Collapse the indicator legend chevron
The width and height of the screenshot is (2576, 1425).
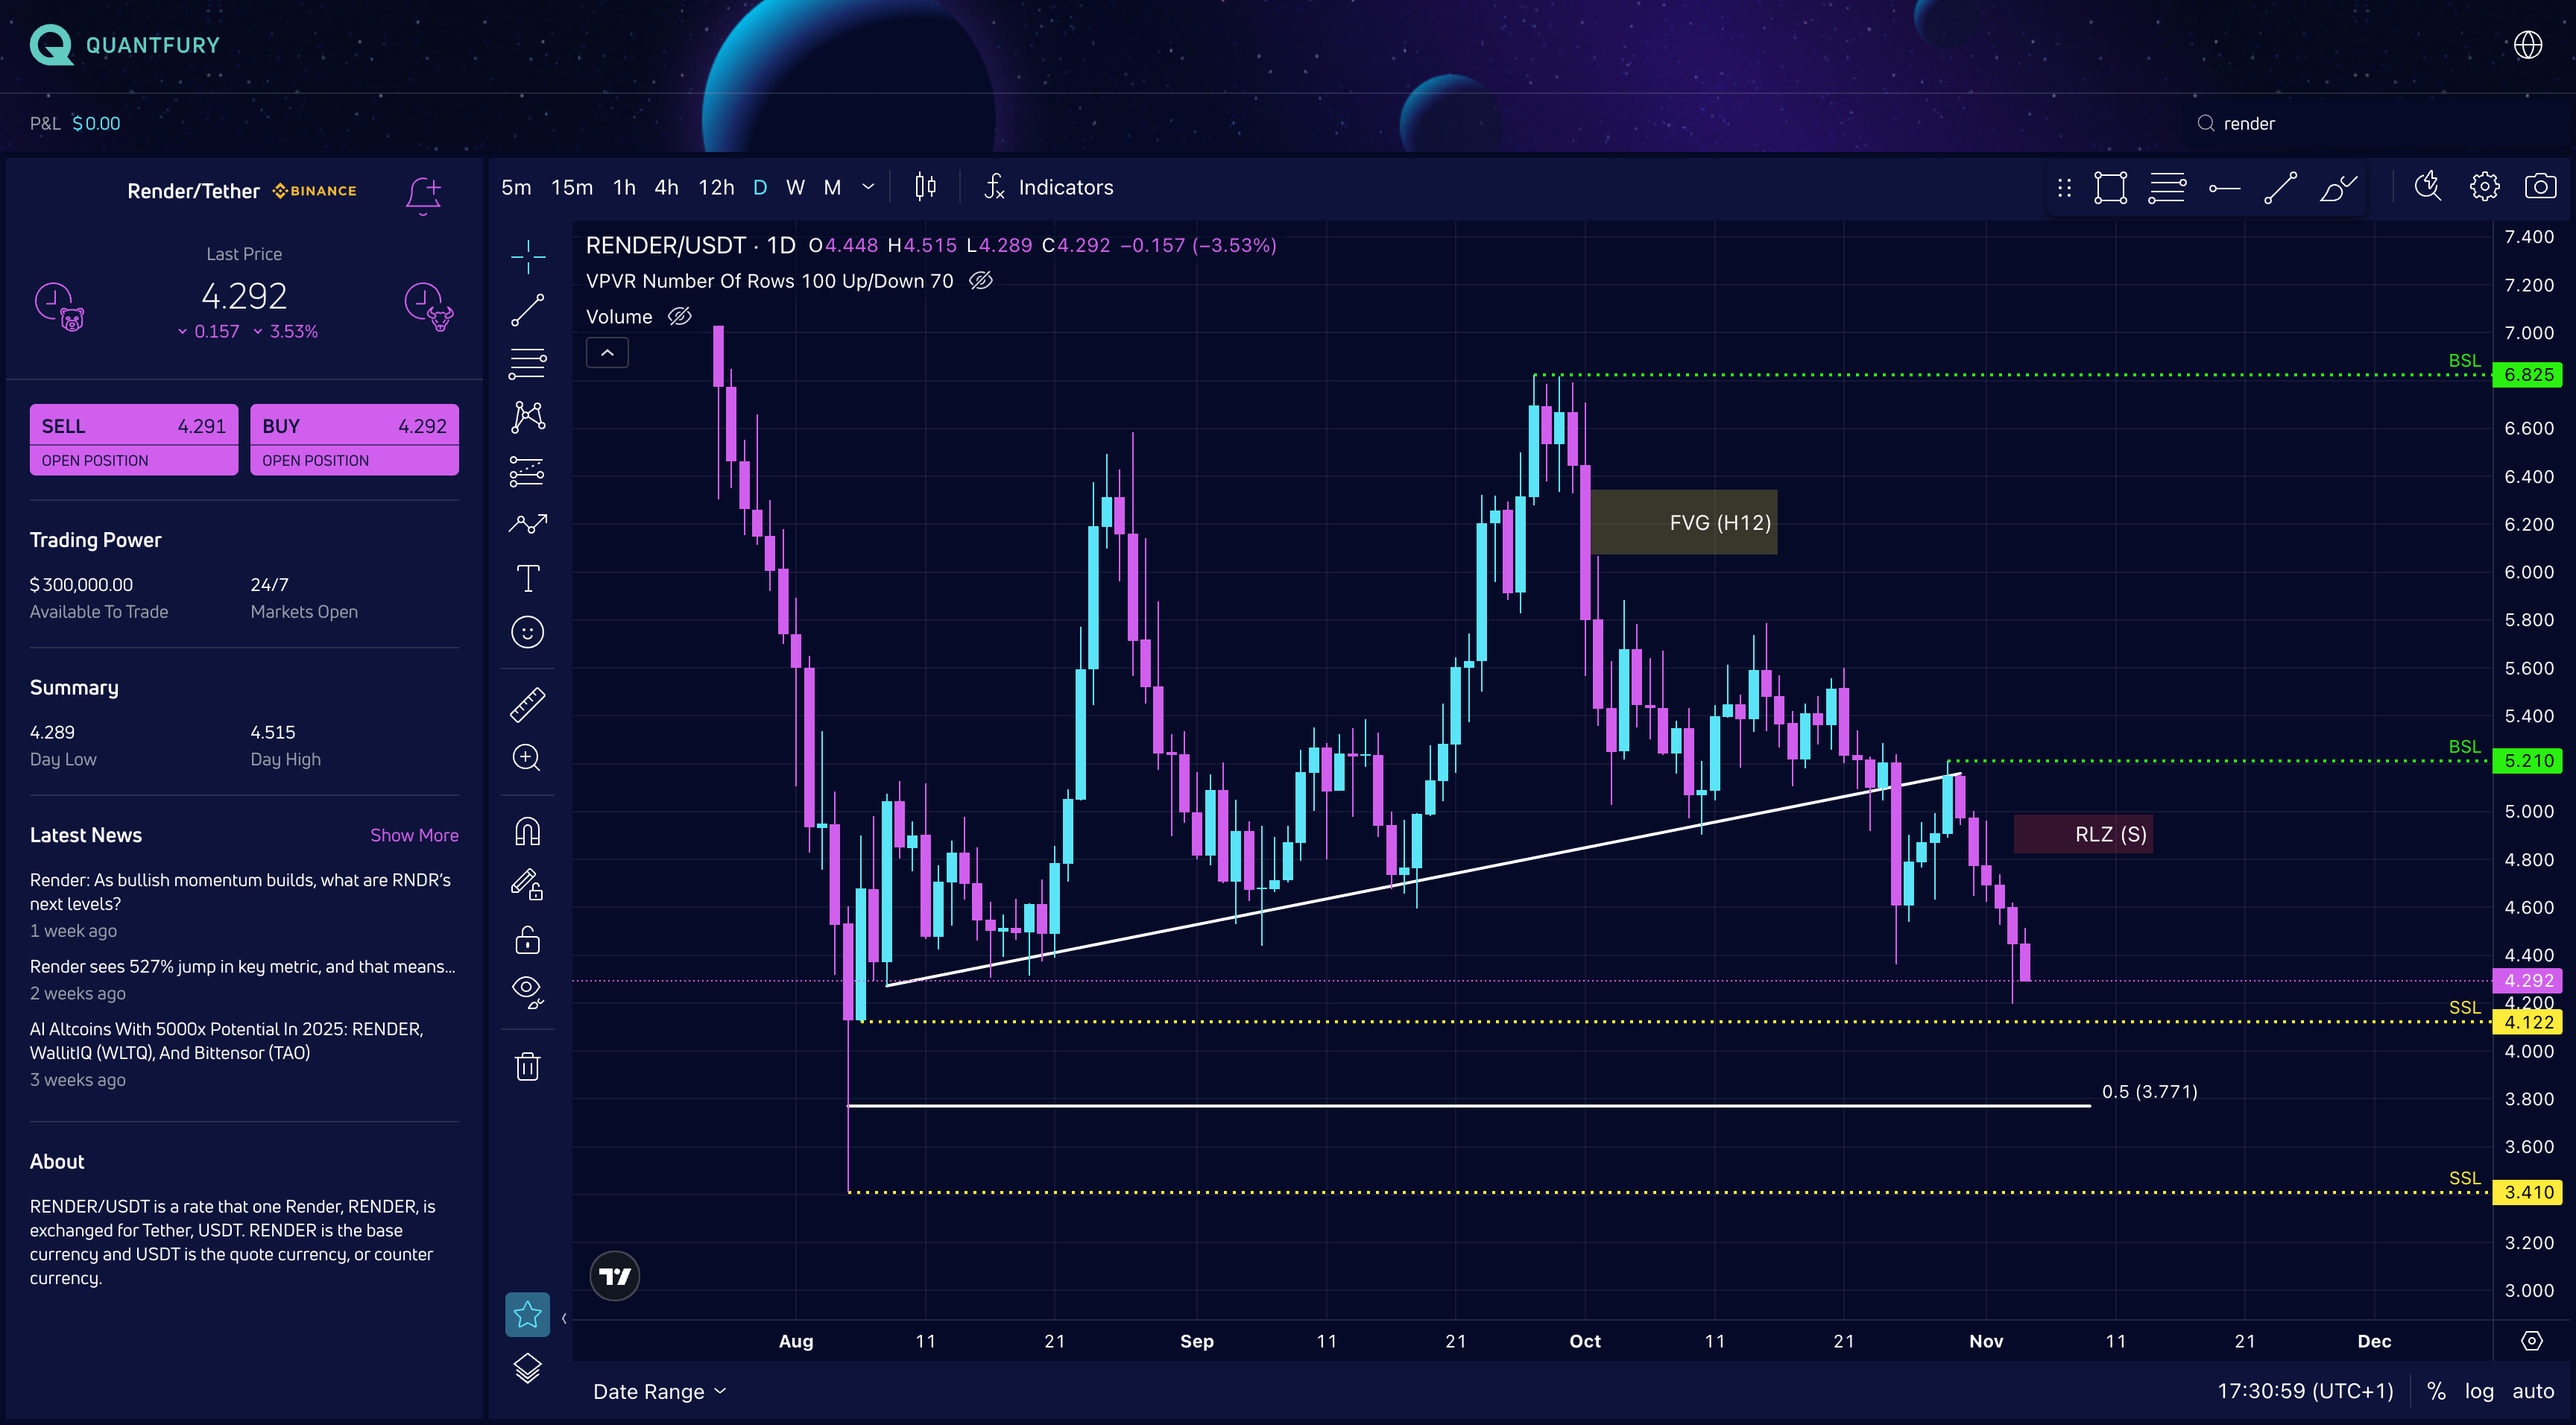click(607, 353)
